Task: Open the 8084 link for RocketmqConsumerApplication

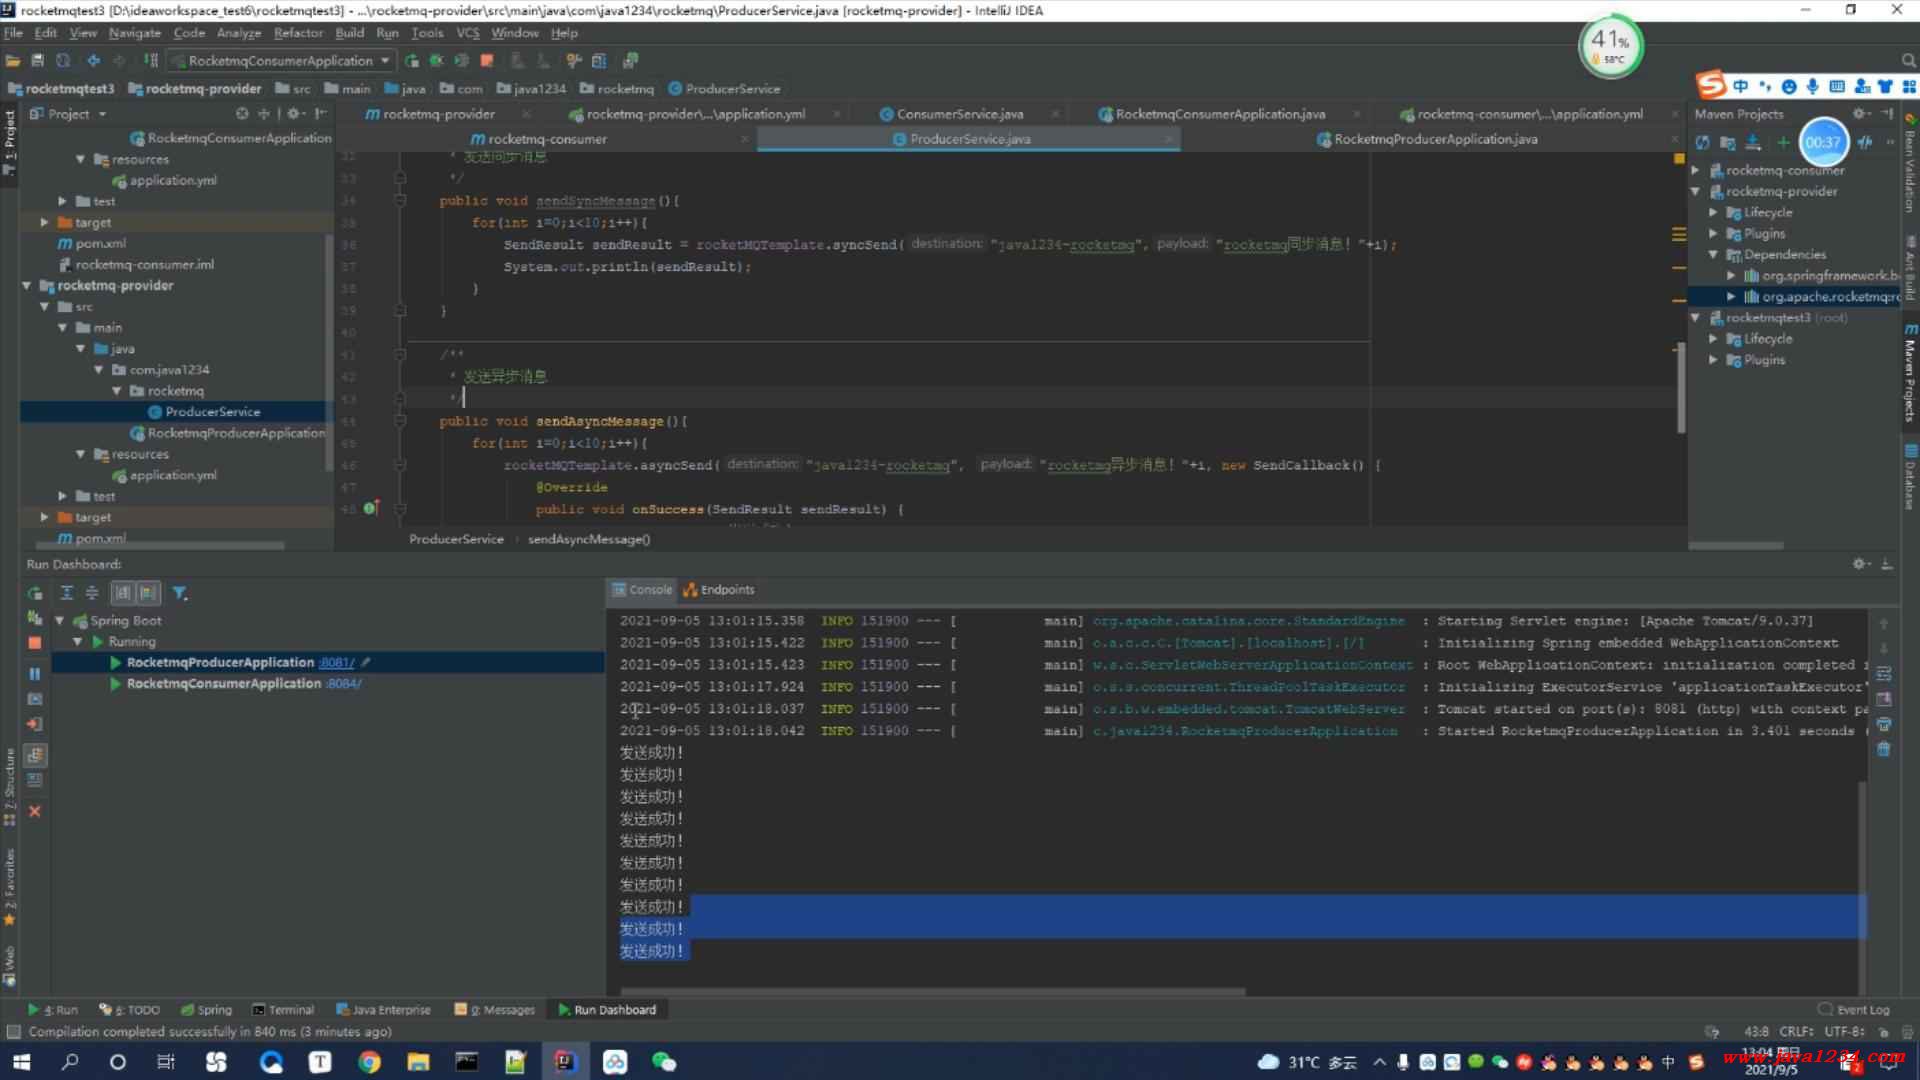Action: (x=343, y=684)
